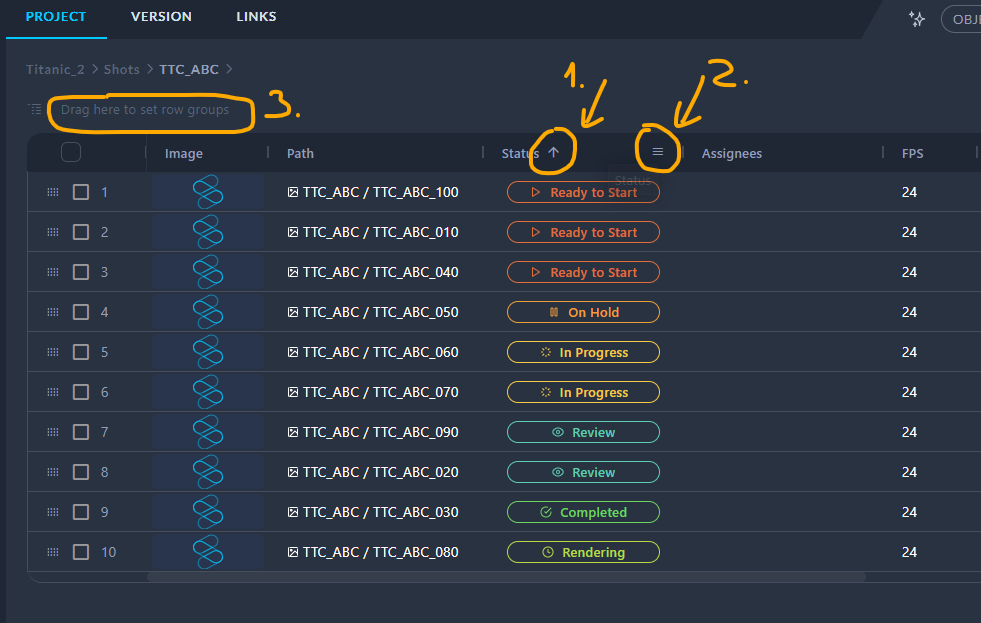This screenshot has width=981, height=623.
Task: Click the image icon beside TTC_ABC_100 path
Action: [x=293, y=192]
